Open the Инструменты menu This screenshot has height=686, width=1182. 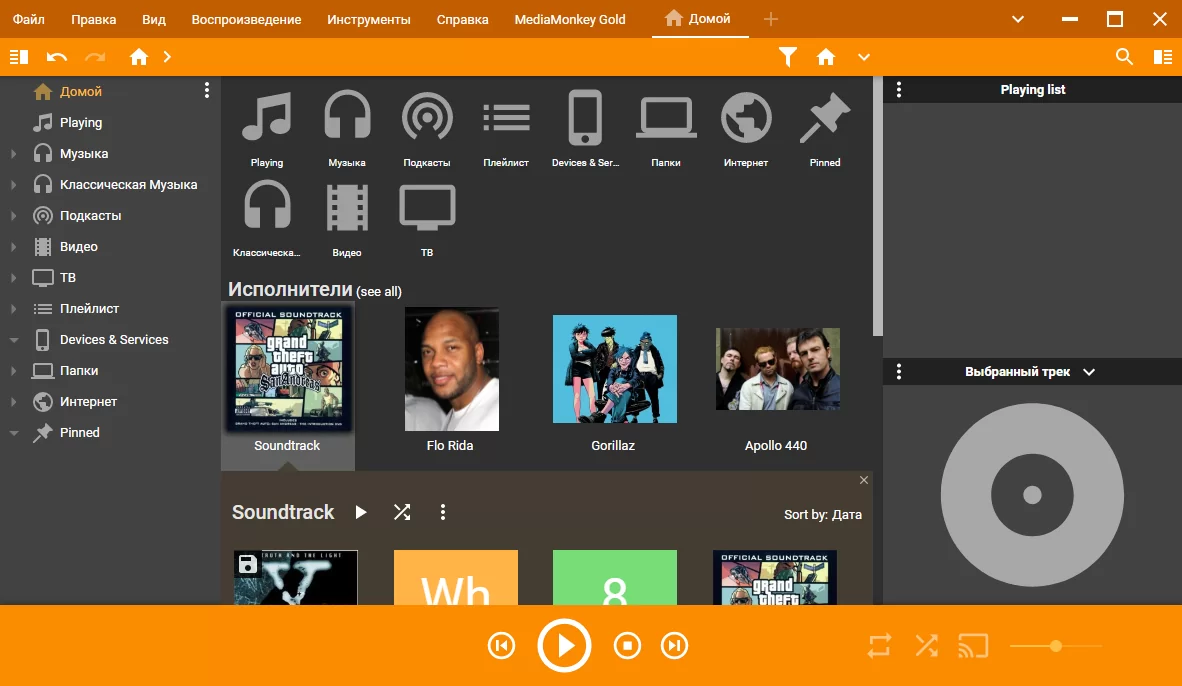(x=369, y=19)
